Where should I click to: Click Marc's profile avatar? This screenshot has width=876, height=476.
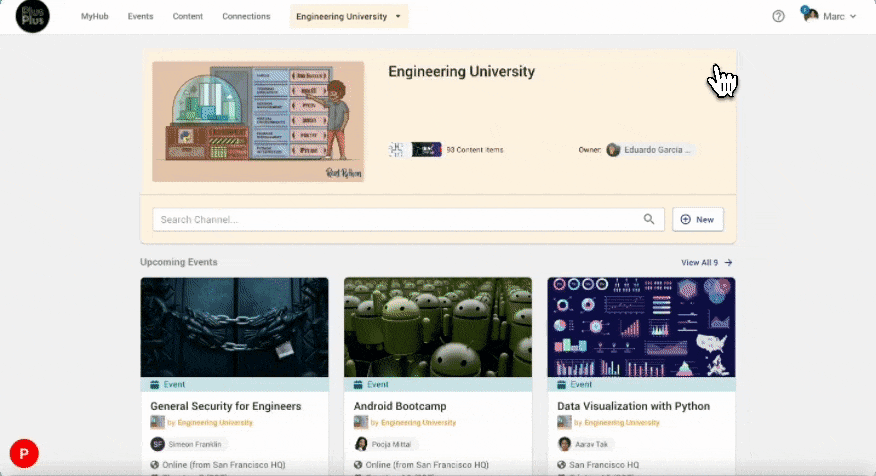pos(811,16)
